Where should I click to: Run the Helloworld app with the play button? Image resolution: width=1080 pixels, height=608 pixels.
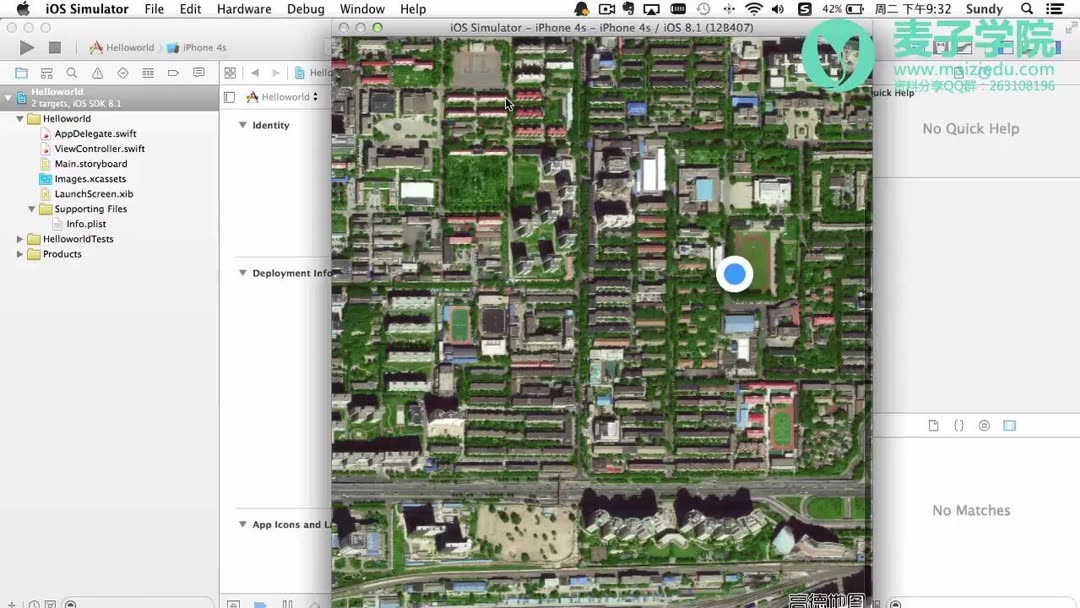(25, 47)
